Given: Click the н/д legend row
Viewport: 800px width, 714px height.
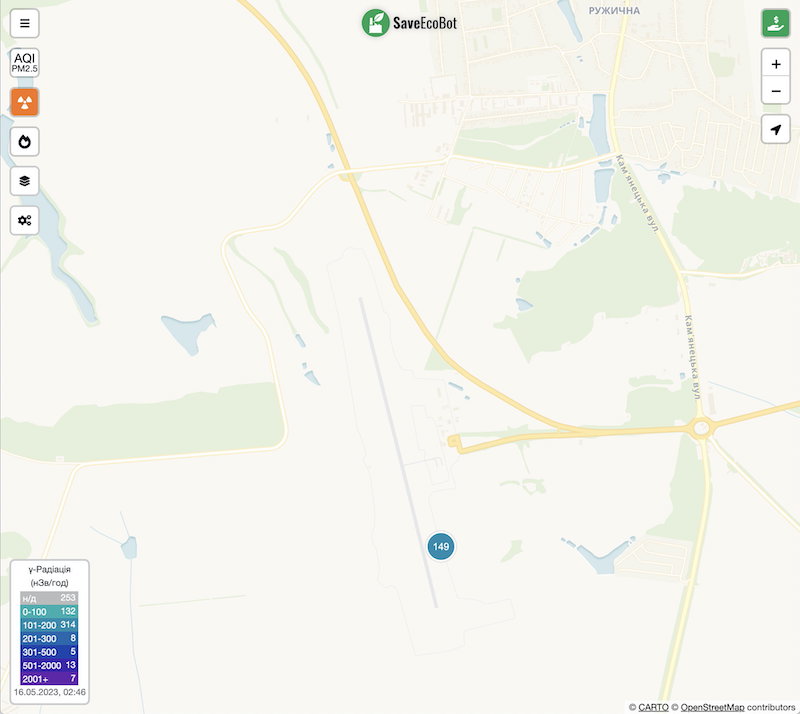Looking at the screenshot, I should pos(49,598).
